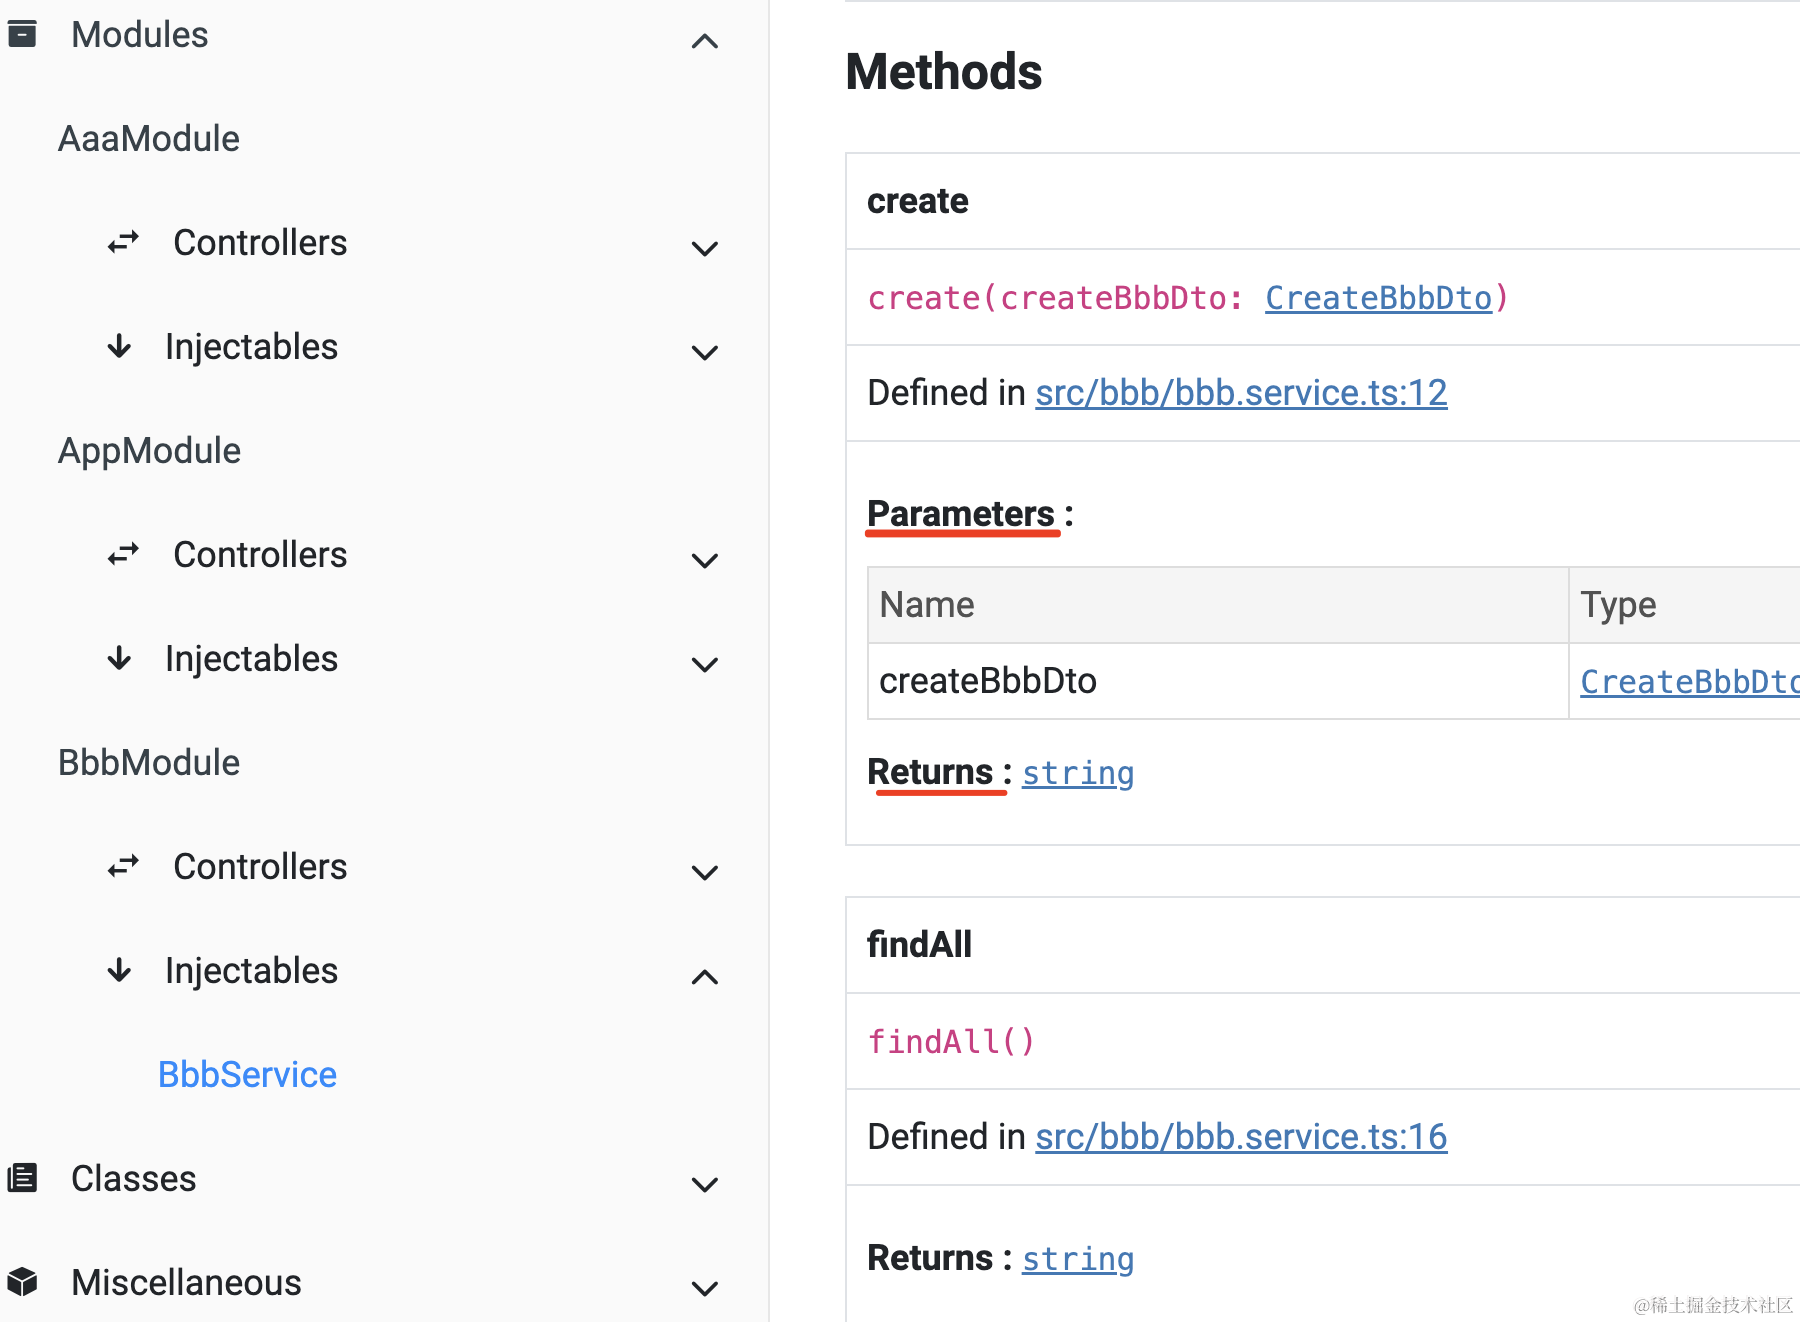The width and height of the screenshot is (1800, 1322).
Task: Open the BbbModule entry
Action: click(149, 763)
